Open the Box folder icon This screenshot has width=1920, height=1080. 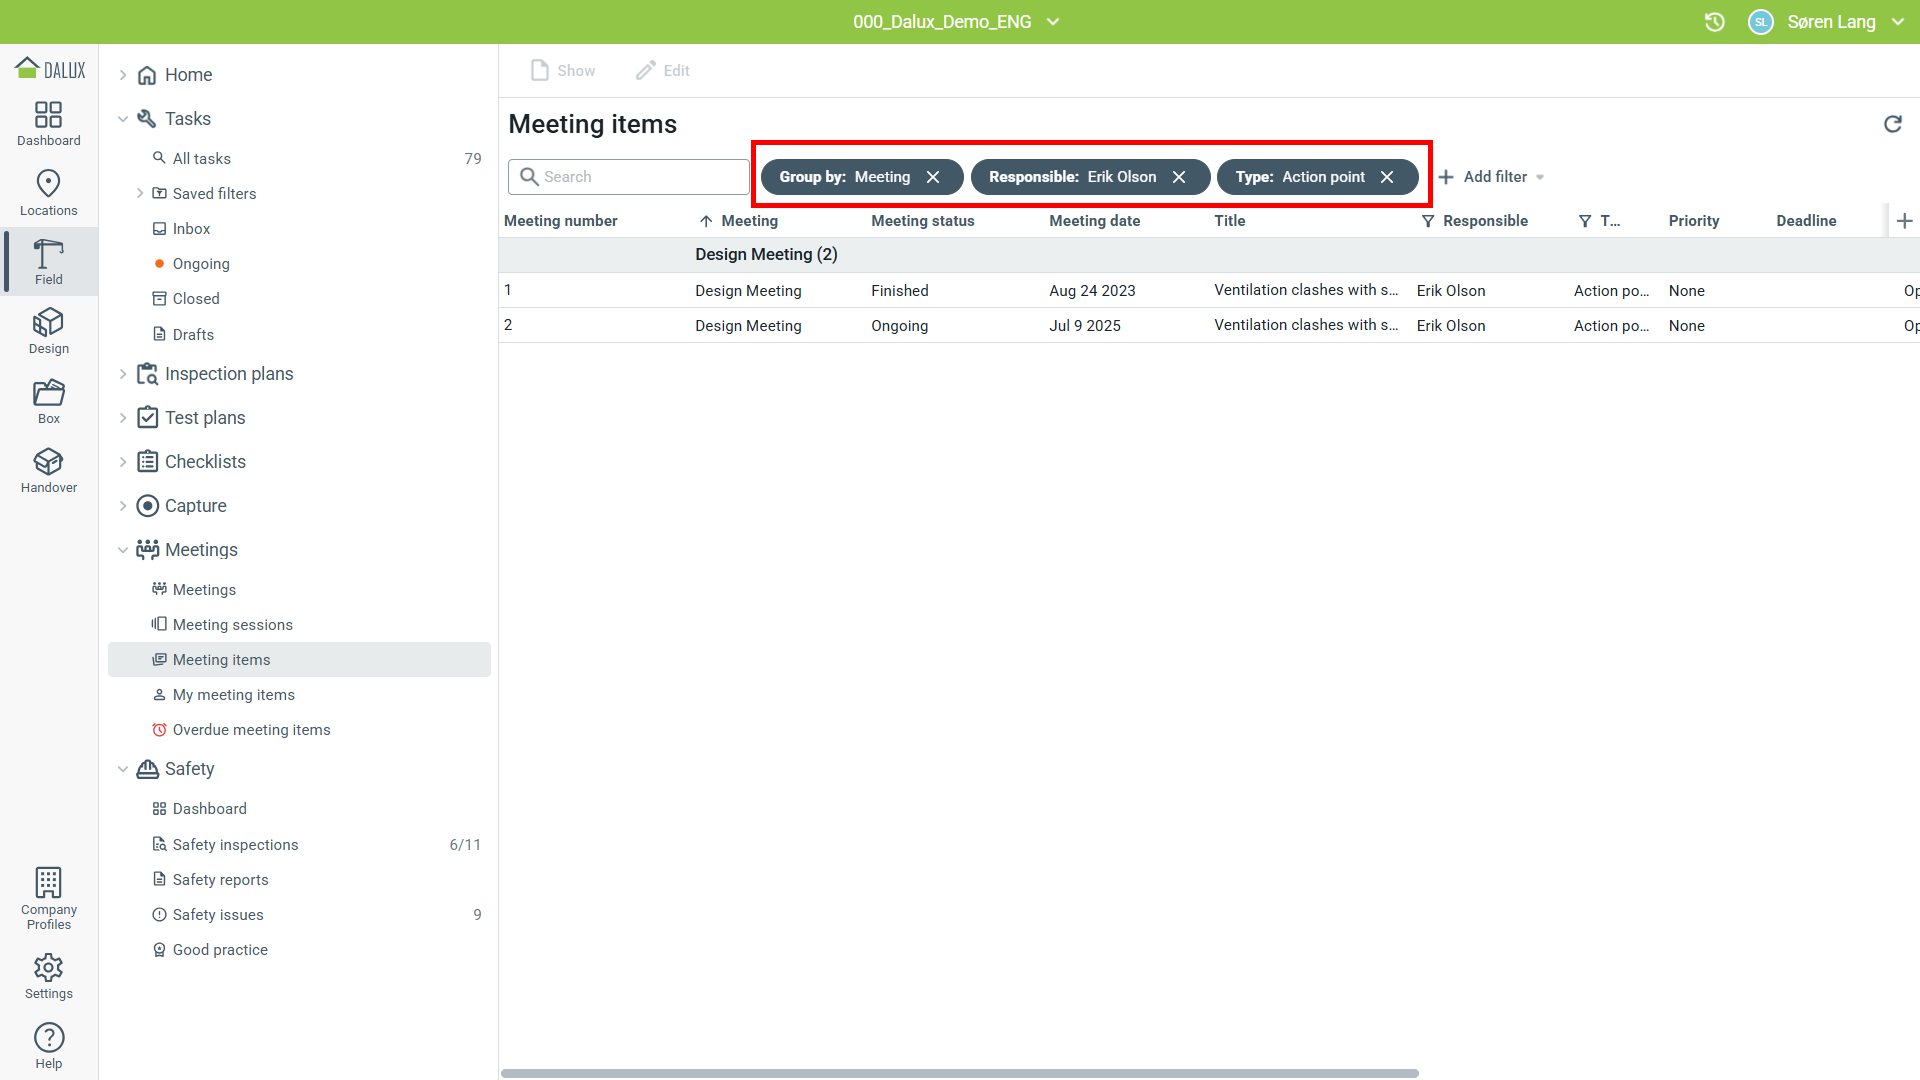click(x=48, y=392)
